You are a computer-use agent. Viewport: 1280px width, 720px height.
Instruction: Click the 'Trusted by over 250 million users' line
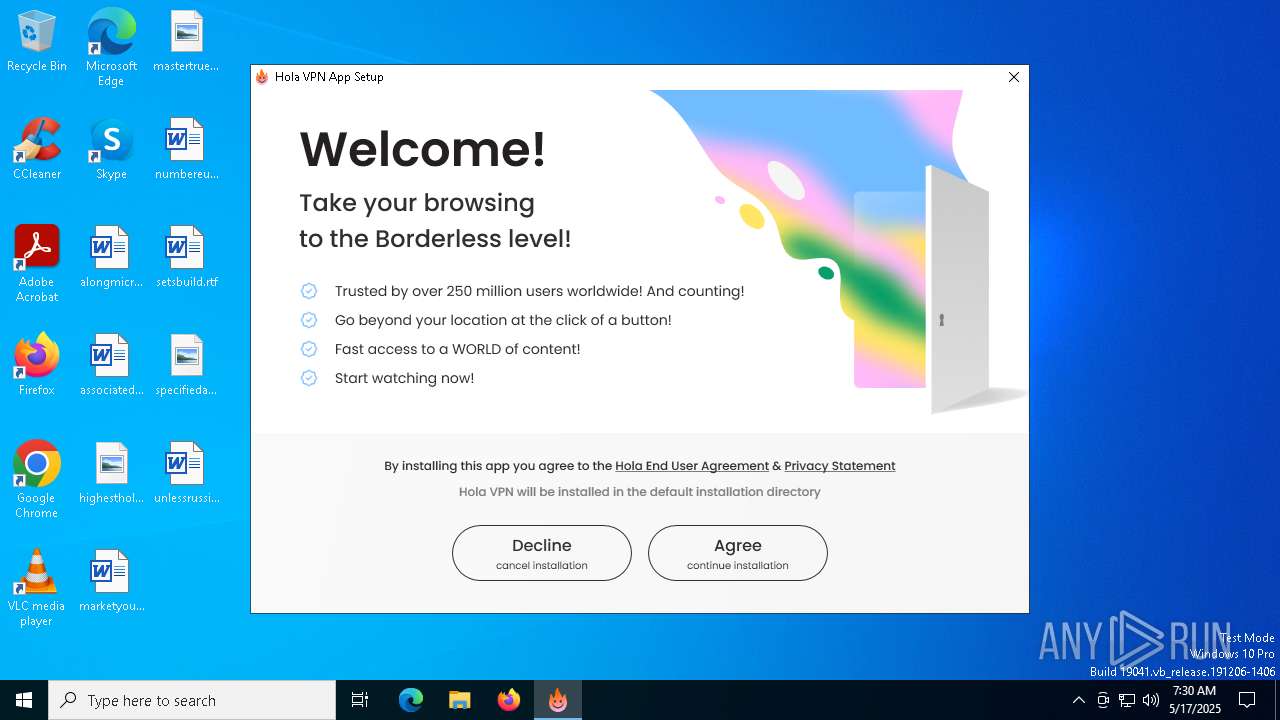pyautogui.click(x=539, y=291)
